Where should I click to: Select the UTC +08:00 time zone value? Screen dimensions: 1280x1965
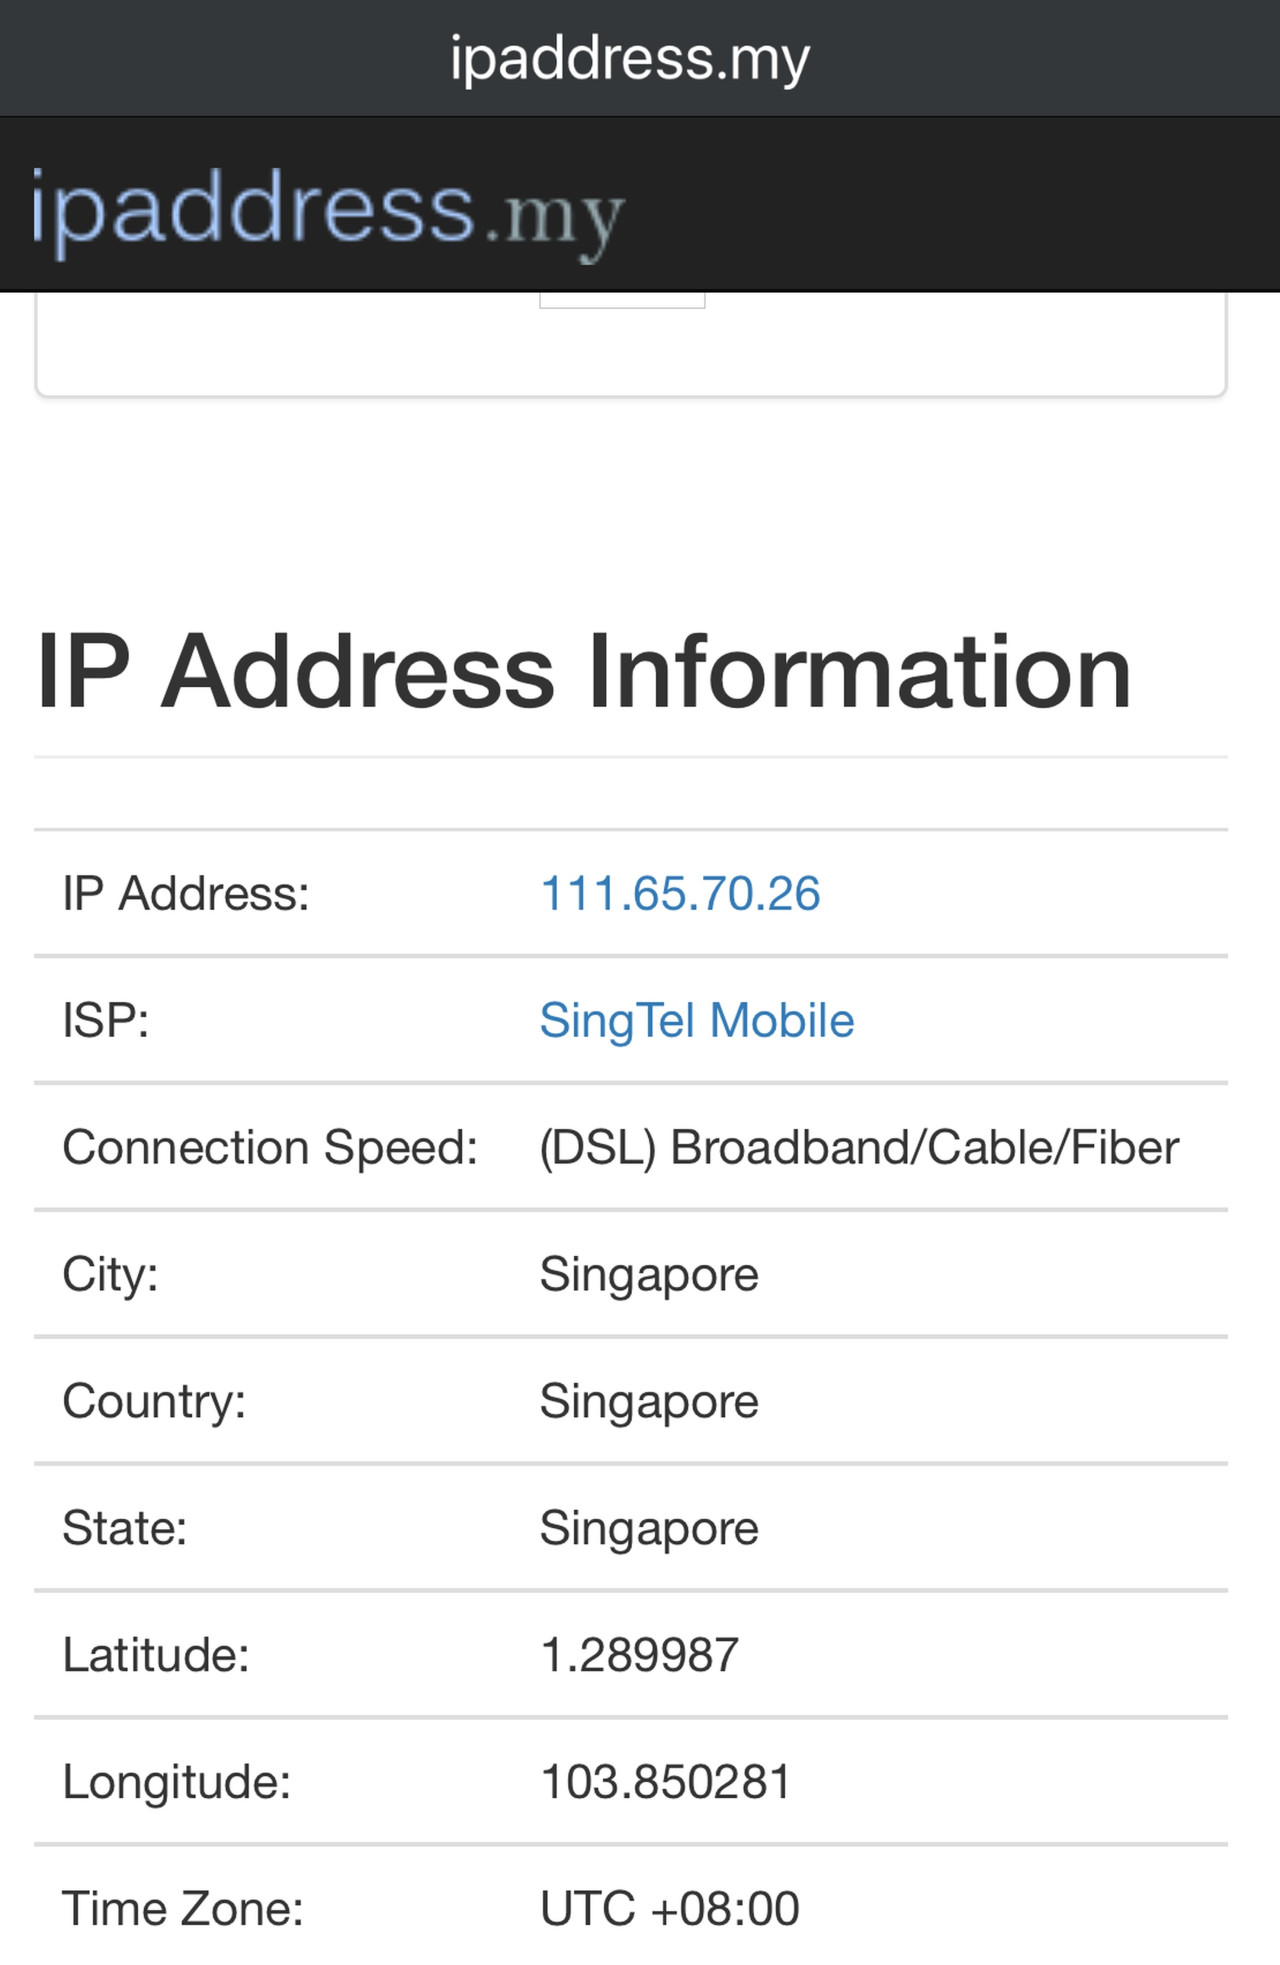[x=670, y=1909]
